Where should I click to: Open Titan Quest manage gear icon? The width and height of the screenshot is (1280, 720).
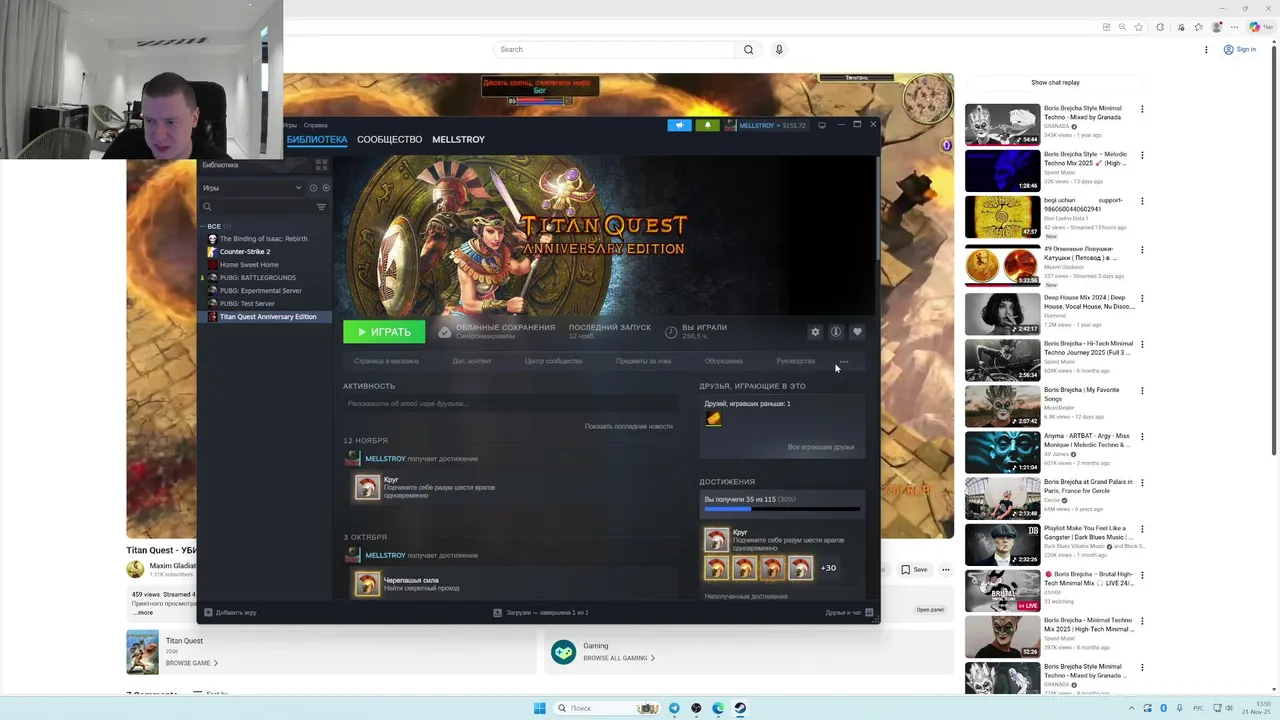tap(815, 332)
